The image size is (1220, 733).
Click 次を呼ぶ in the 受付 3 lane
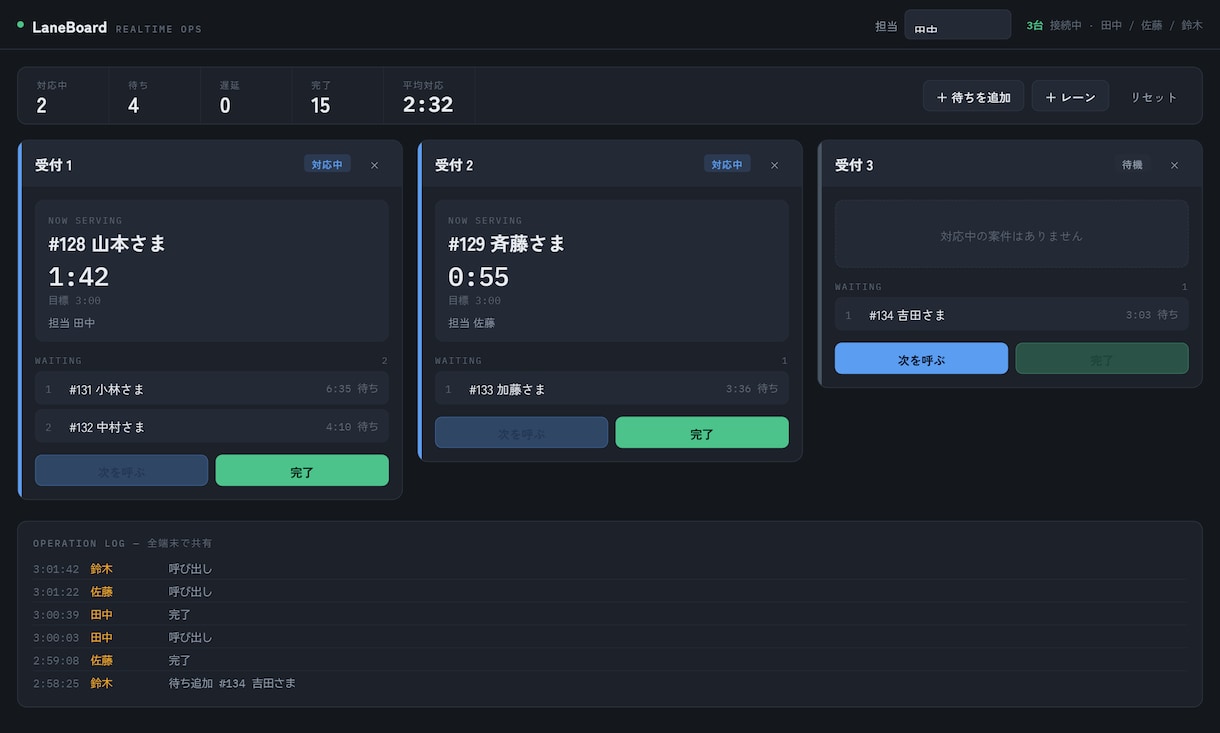coord(921,359)
